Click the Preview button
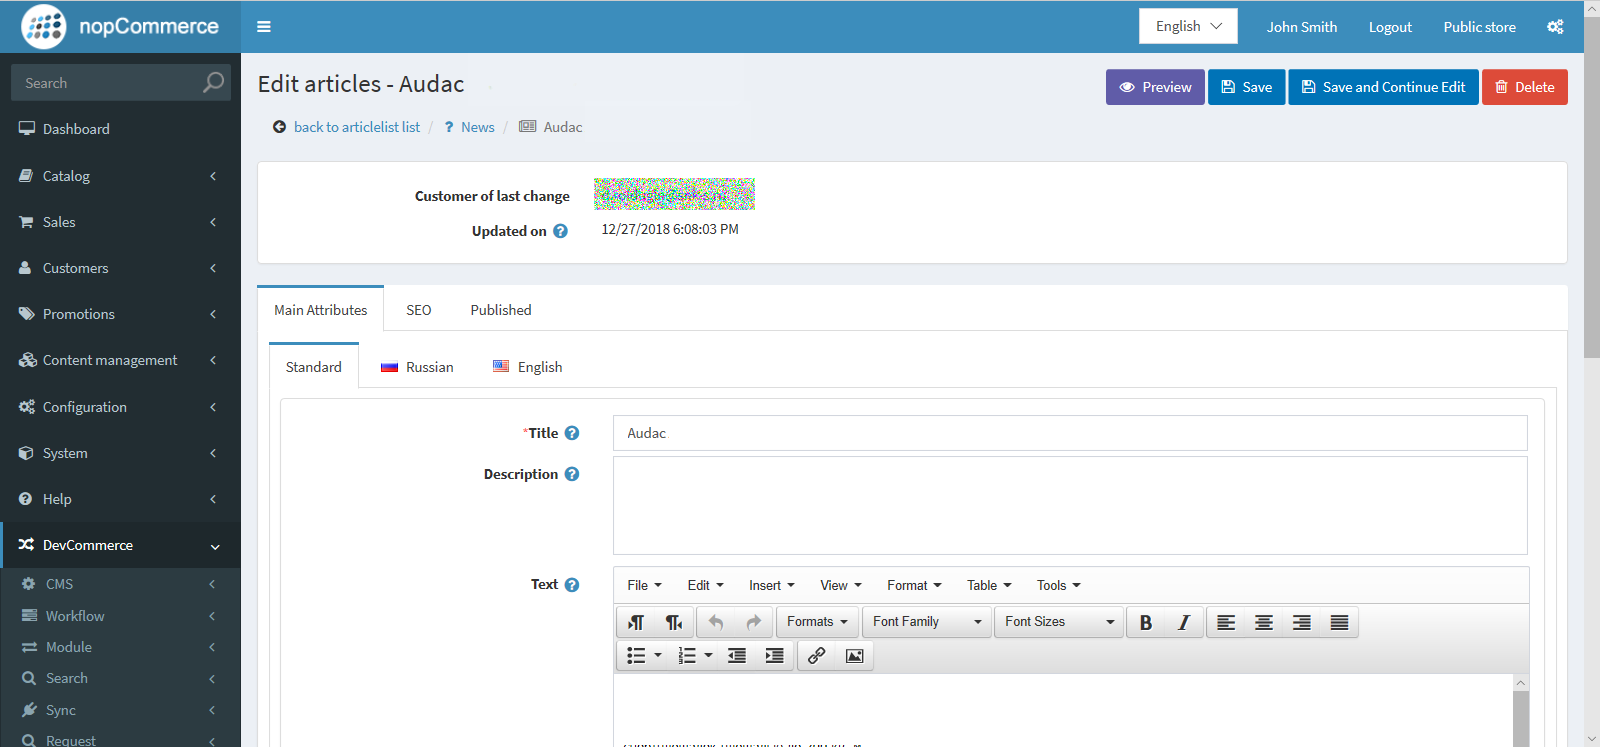Viewport: 1600px width, 747px height. click(x=1155, y=87)
